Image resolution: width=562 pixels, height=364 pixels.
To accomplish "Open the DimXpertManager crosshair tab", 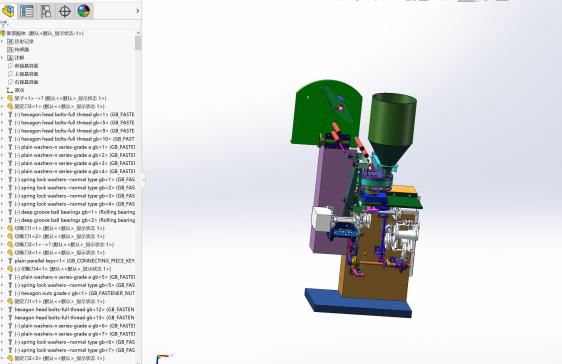I will (x=65, y=11).
